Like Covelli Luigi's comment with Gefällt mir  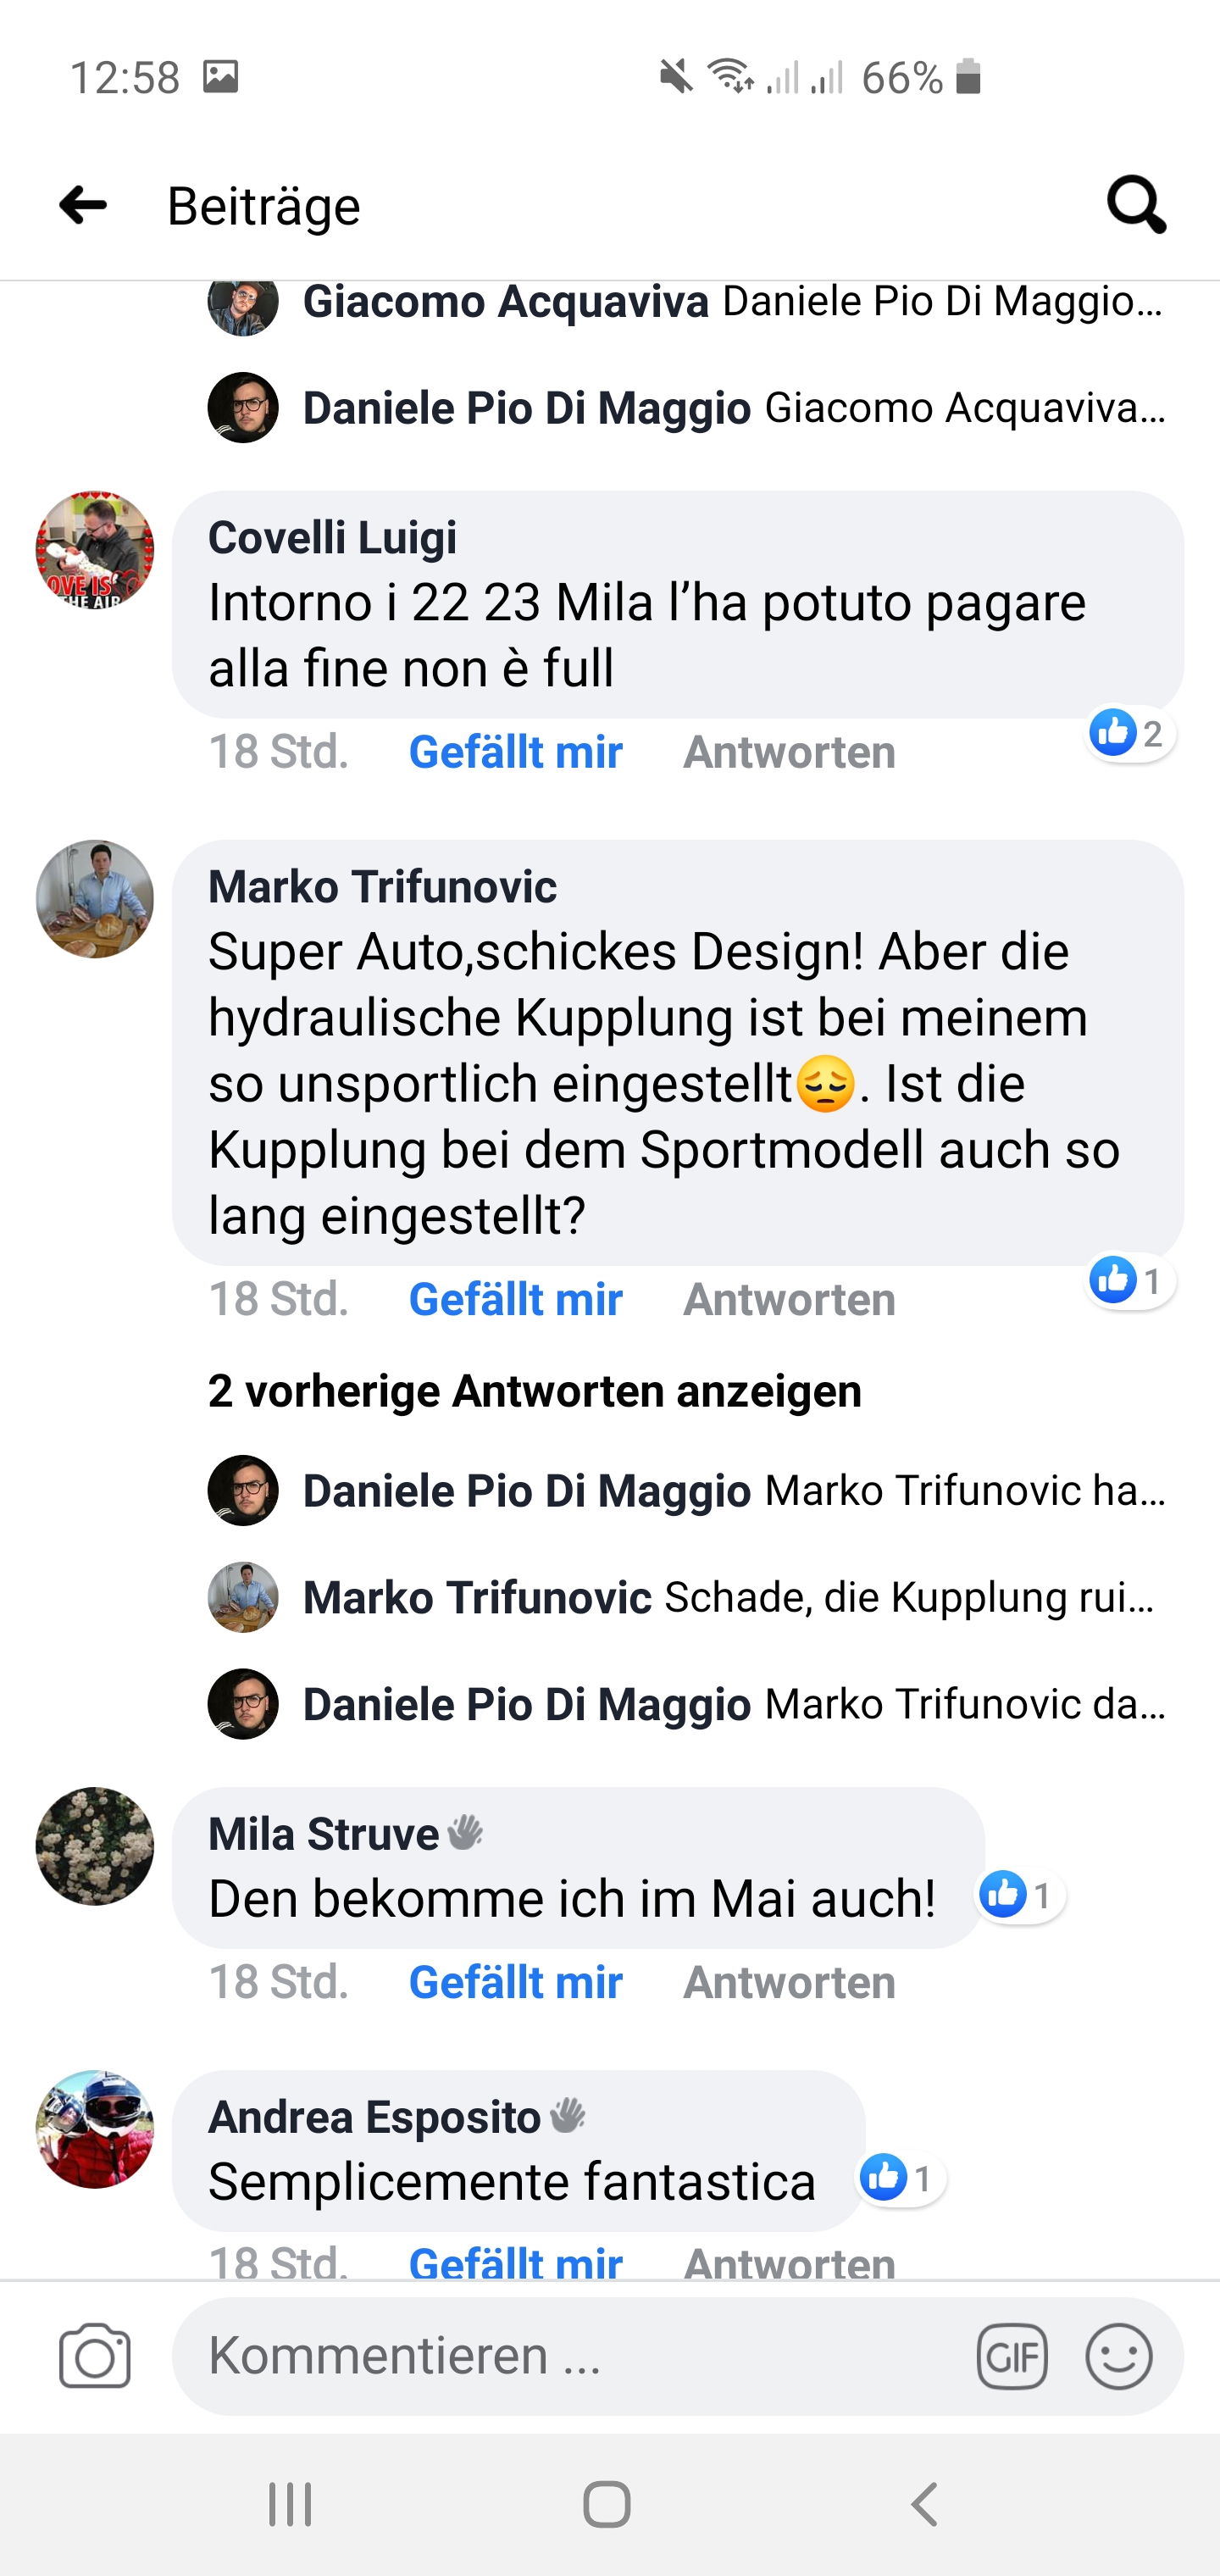[515, 752]
